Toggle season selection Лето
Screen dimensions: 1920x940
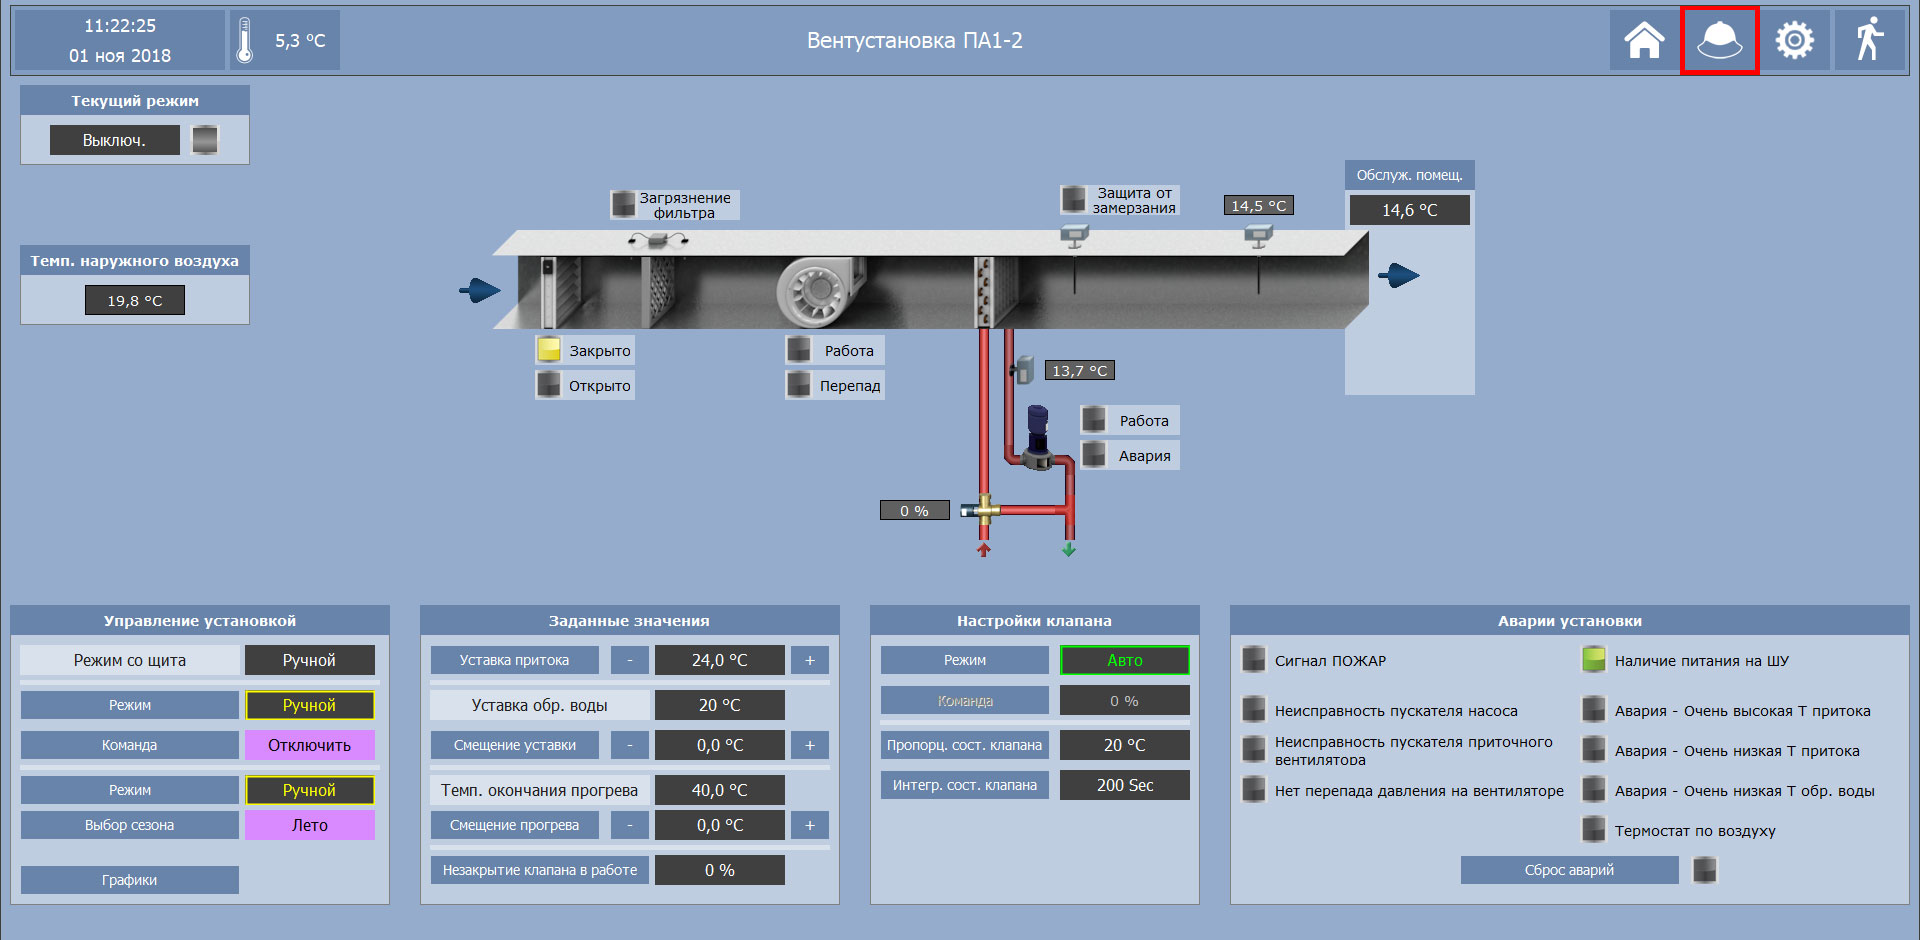pos(309,825)
